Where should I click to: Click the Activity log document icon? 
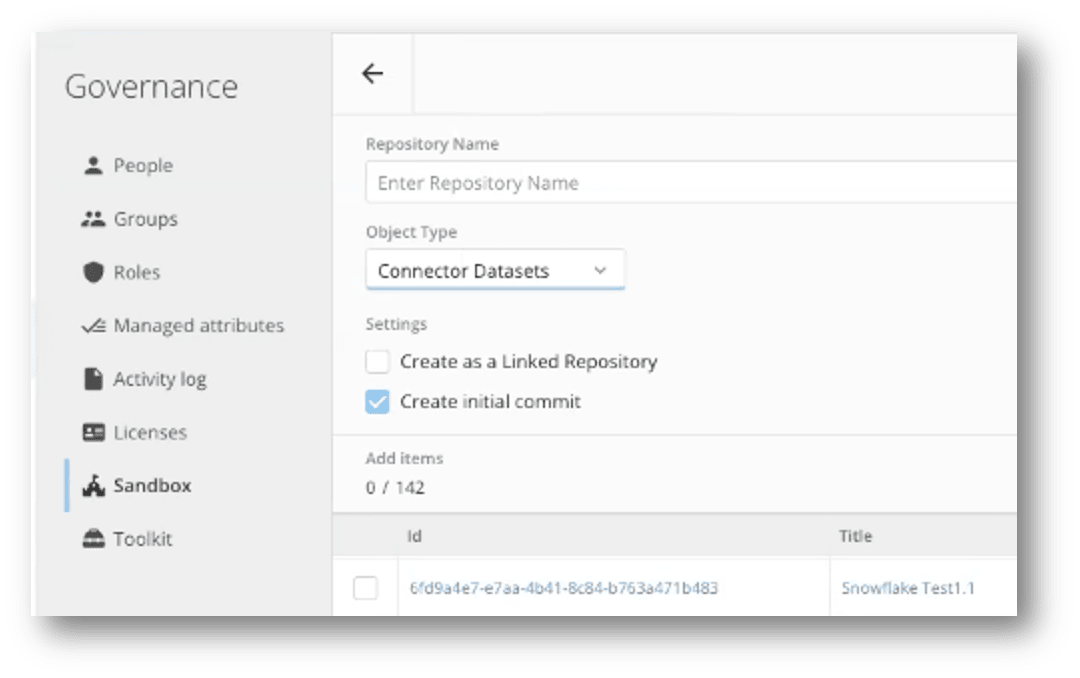coord(93,379)
